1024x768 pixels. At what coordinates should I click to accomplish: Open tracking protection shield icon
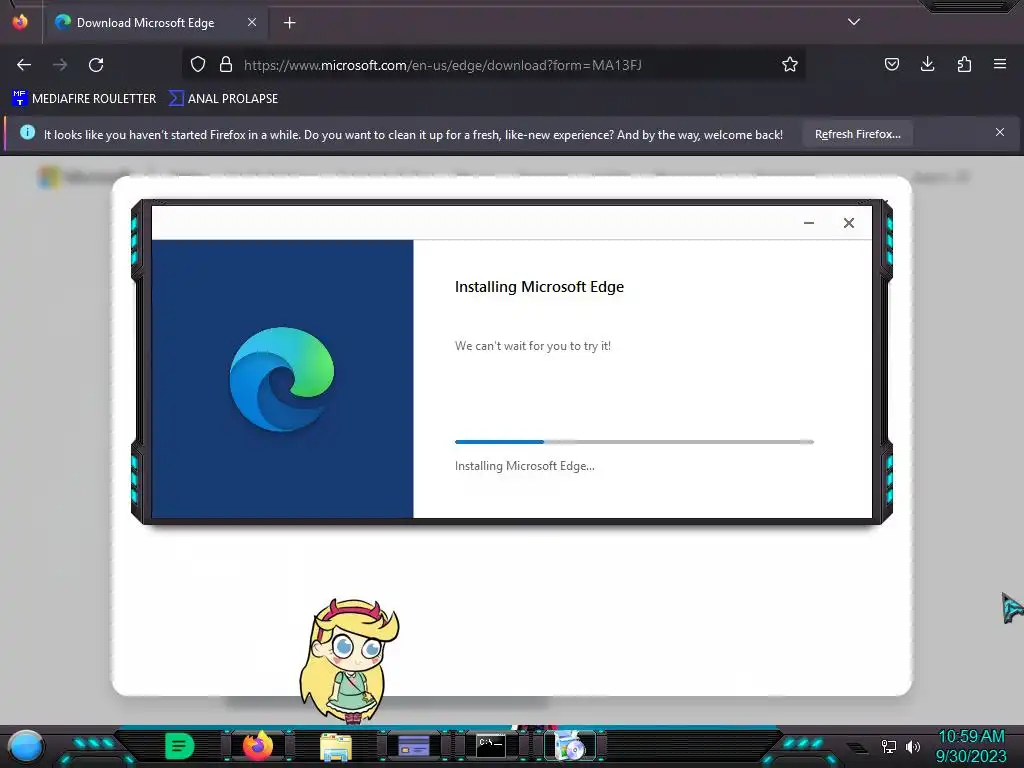click(x=198, y=64)
